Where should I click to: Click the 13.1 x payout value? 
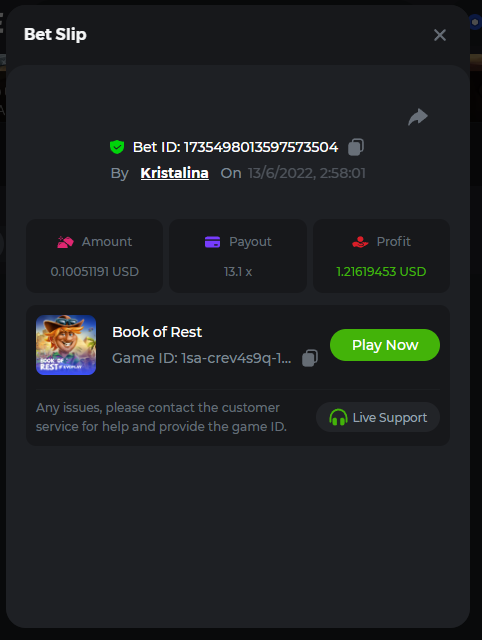(238, 271)
